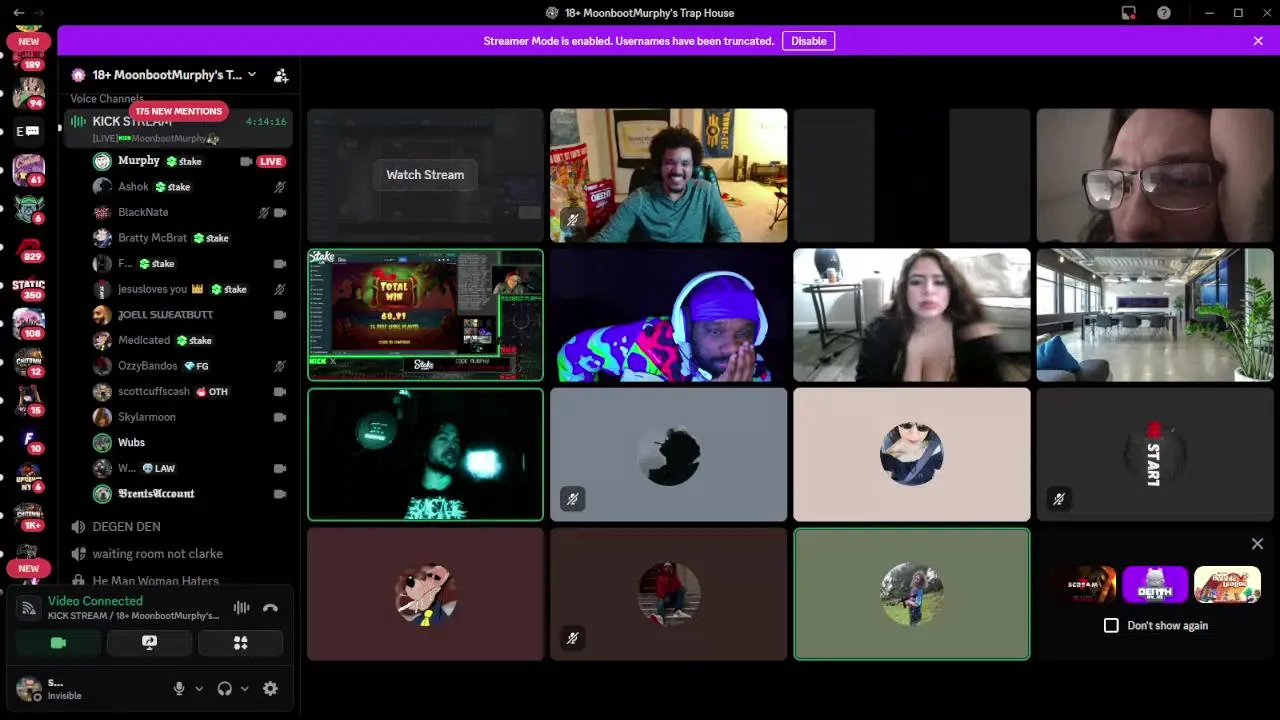Open server icon with 1K+ badge
1280x720 pixels.
pos(28,516)
